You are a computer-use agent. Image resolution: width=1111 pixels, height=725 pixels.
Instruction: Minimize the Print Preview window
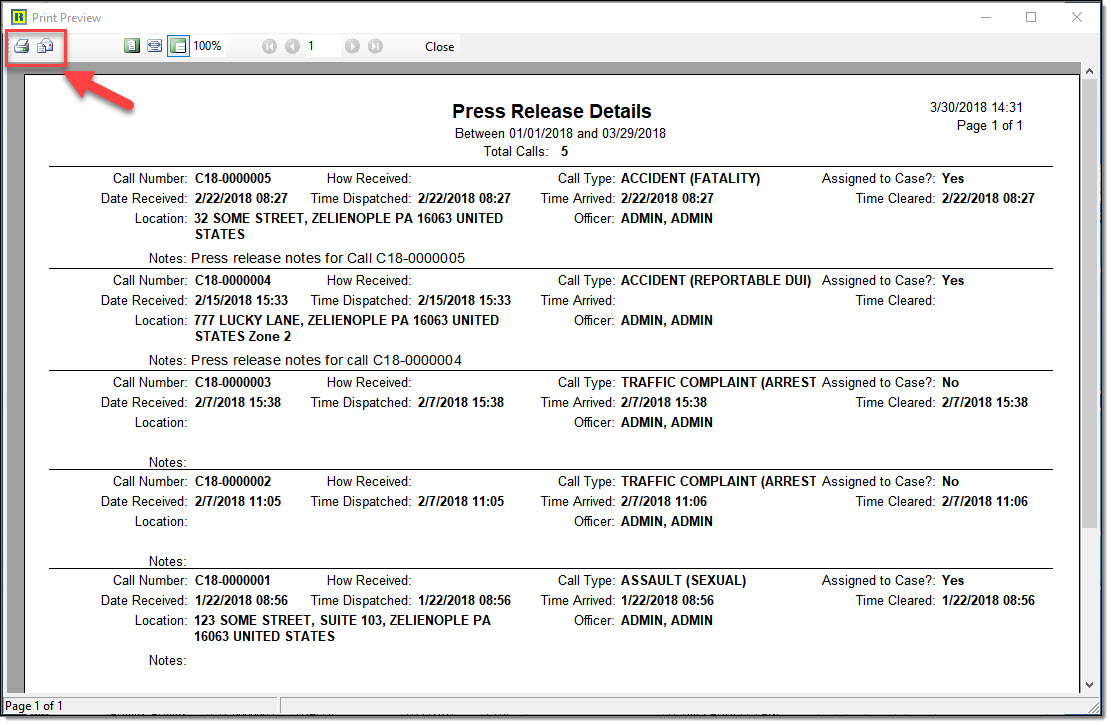click(985, 17)
